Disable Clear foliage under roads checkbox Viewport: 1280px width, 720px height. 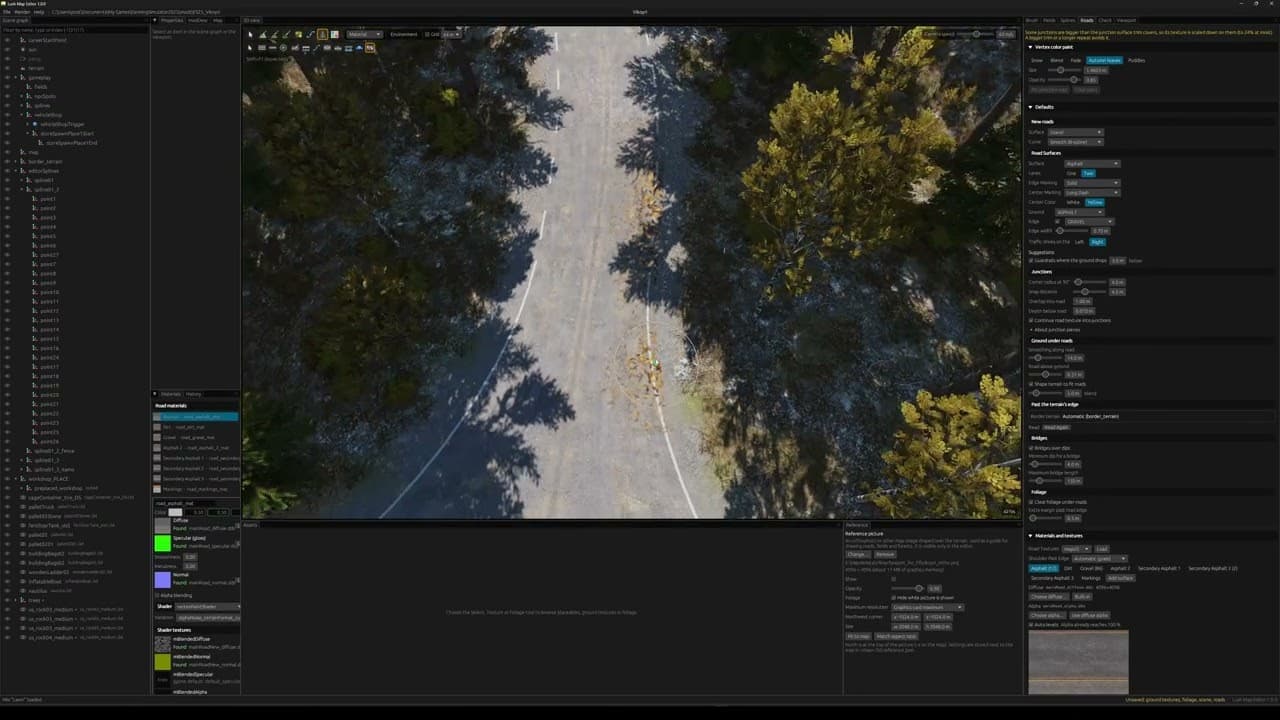(x=1032, y=502)
